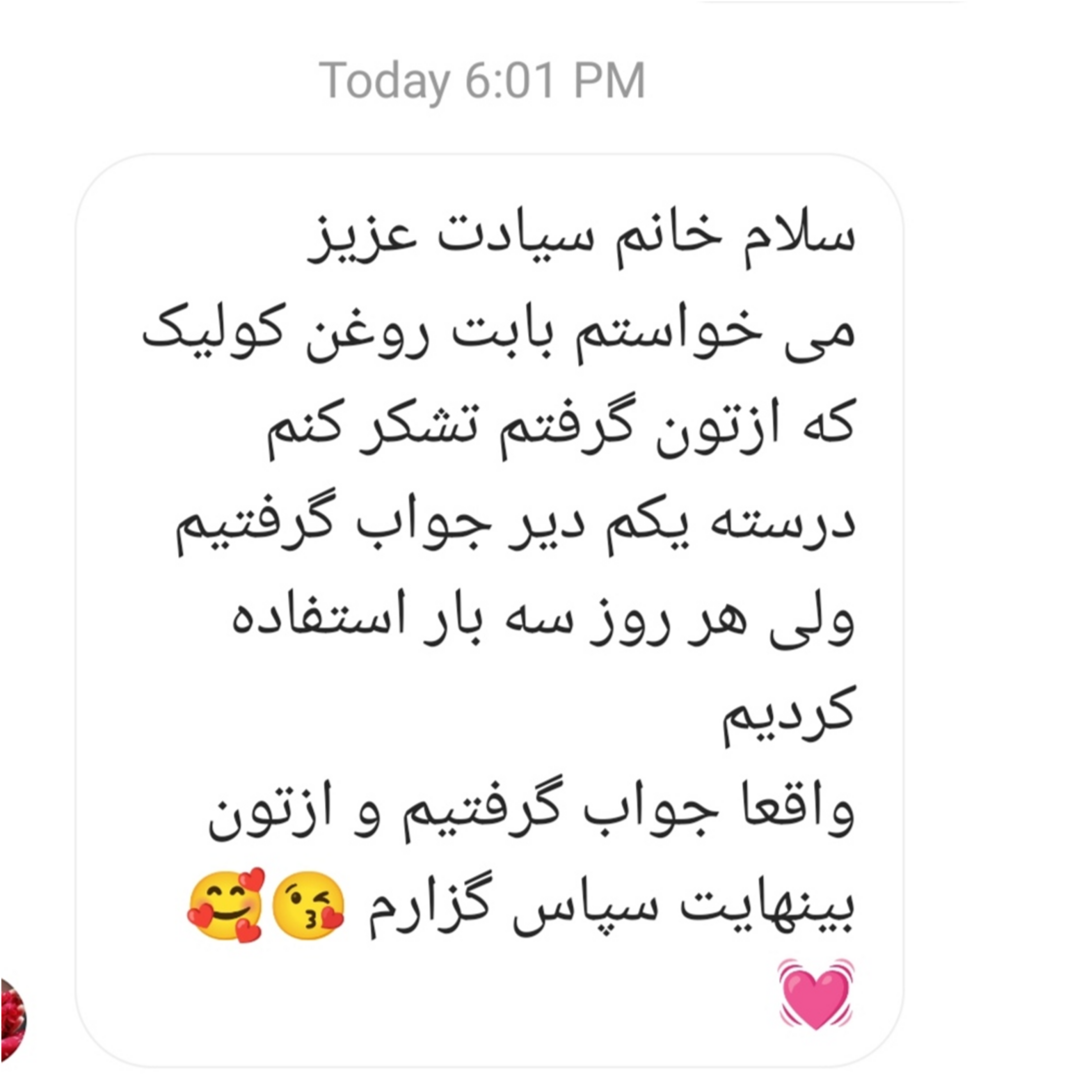The width and height of the screenshot is (1070, 1080).
Task: Open the sender's profile picture avatar
Action: 11,1020
